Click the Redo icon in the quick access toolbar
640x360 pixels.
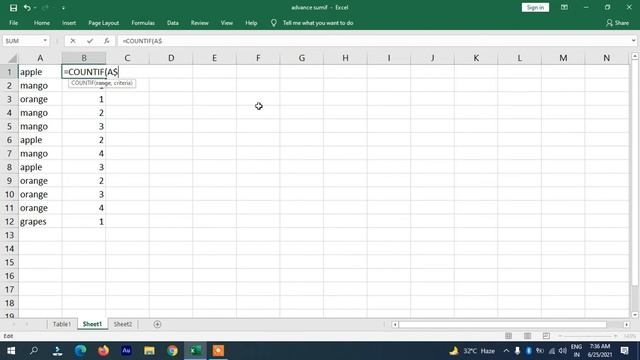(45, 8)
